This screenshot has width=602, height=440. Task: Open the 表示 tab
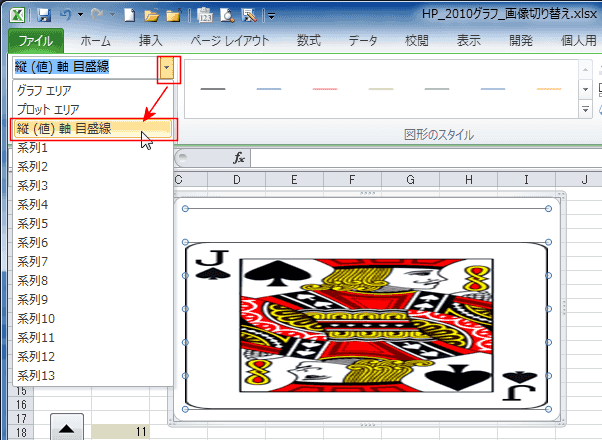point(469,41)
